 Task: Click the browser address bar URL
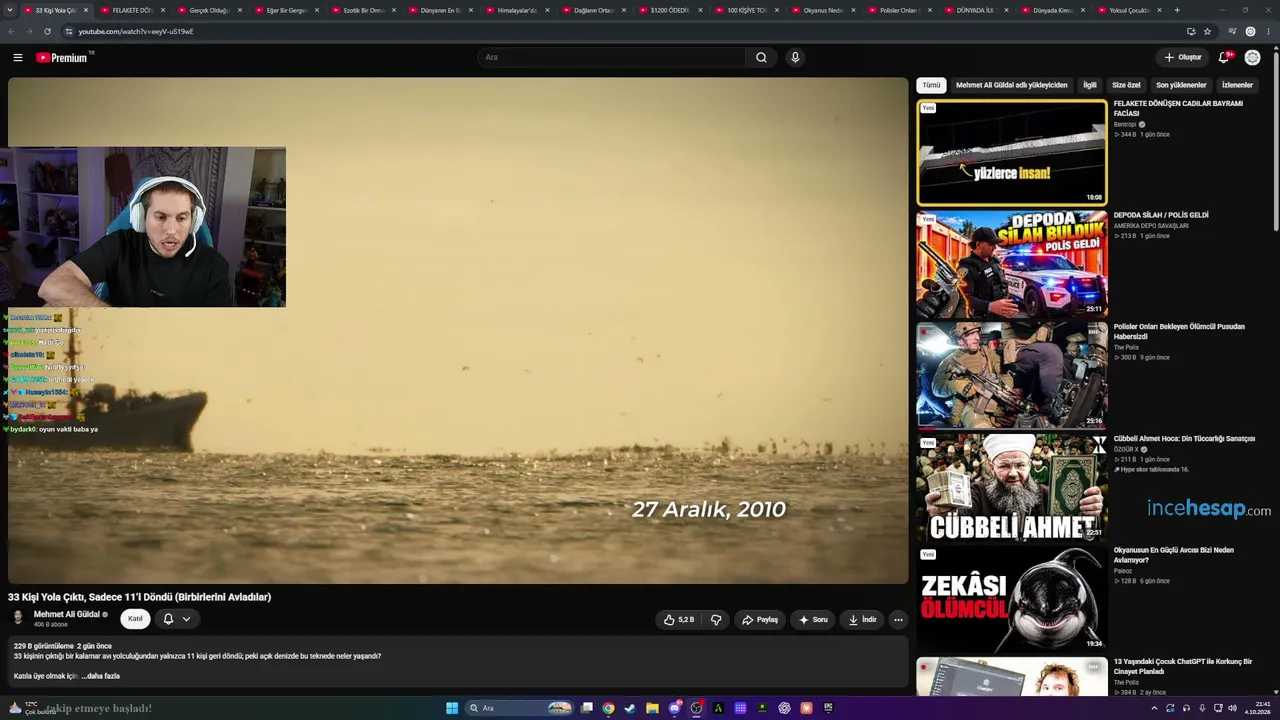coord(136,31)
